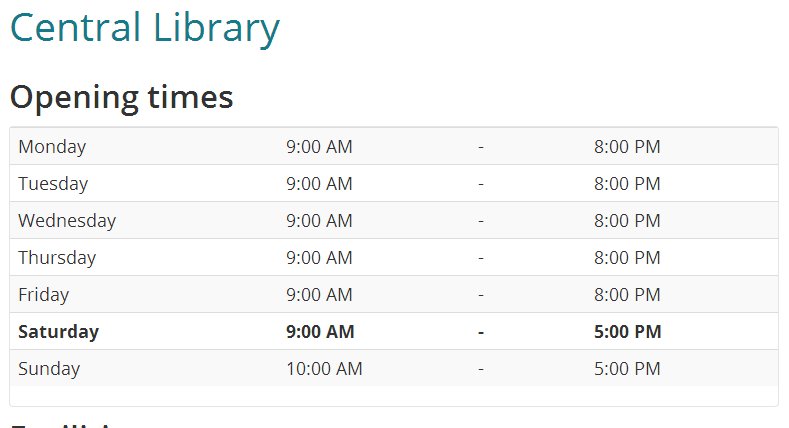Select the Monday row label
789x428 pixels.
[x=52, y=147]
